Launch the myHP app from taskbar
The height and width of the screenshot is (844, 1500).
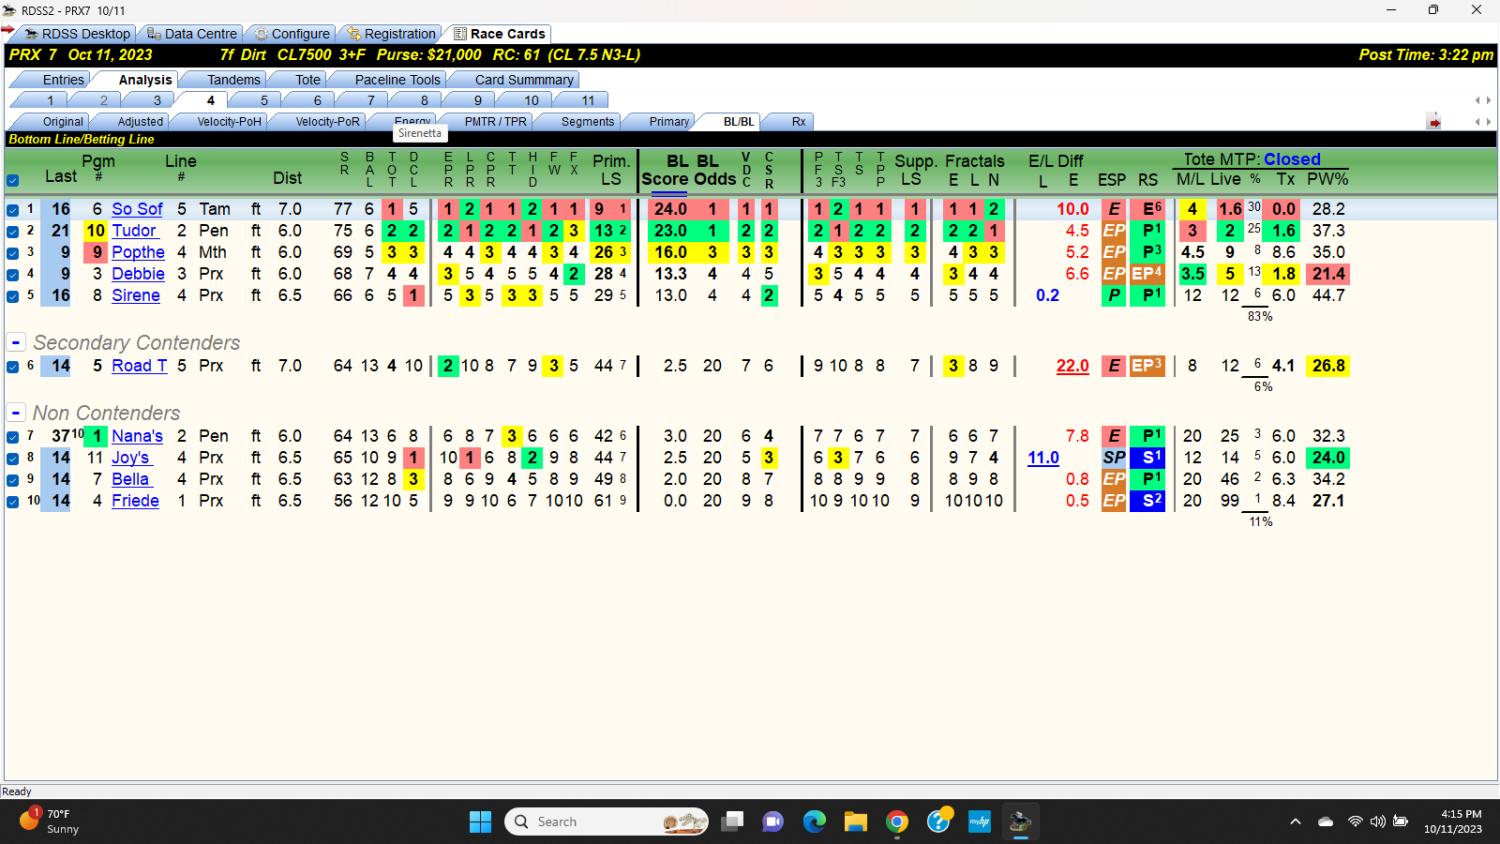pyautogui.click(x=979, y=822)
